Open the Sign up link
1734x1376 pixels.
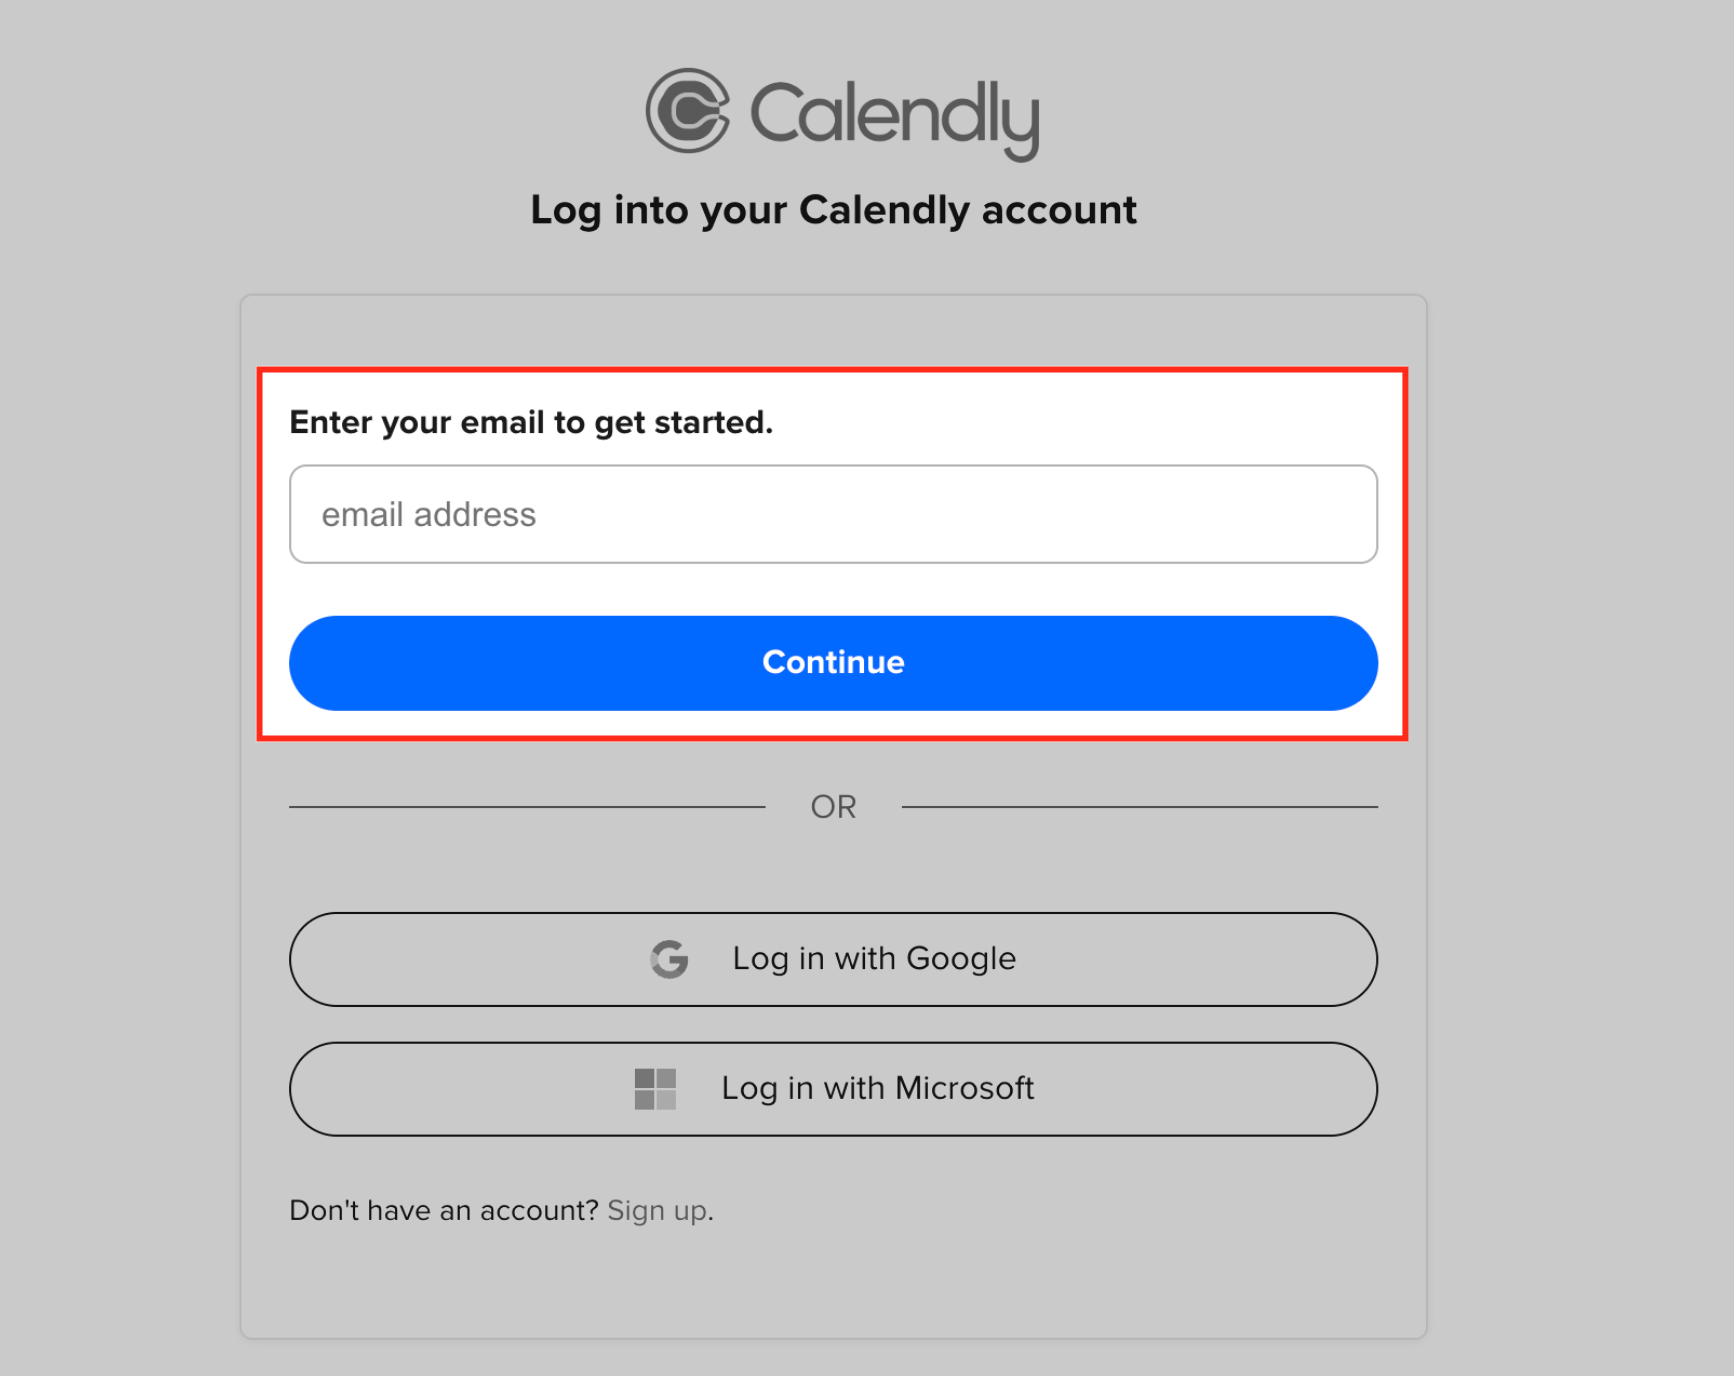[657, 1211]
